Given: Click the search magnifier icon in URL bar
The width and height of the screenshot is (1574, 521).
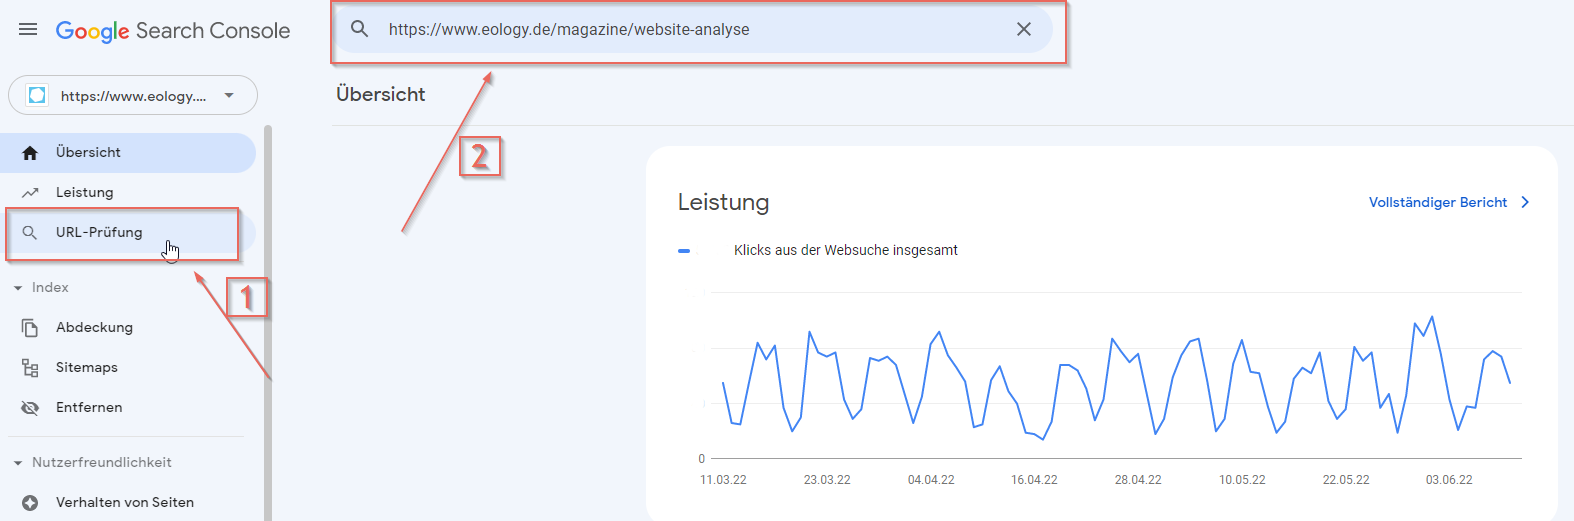Looking at the screenshot, I should coord(360,29).
